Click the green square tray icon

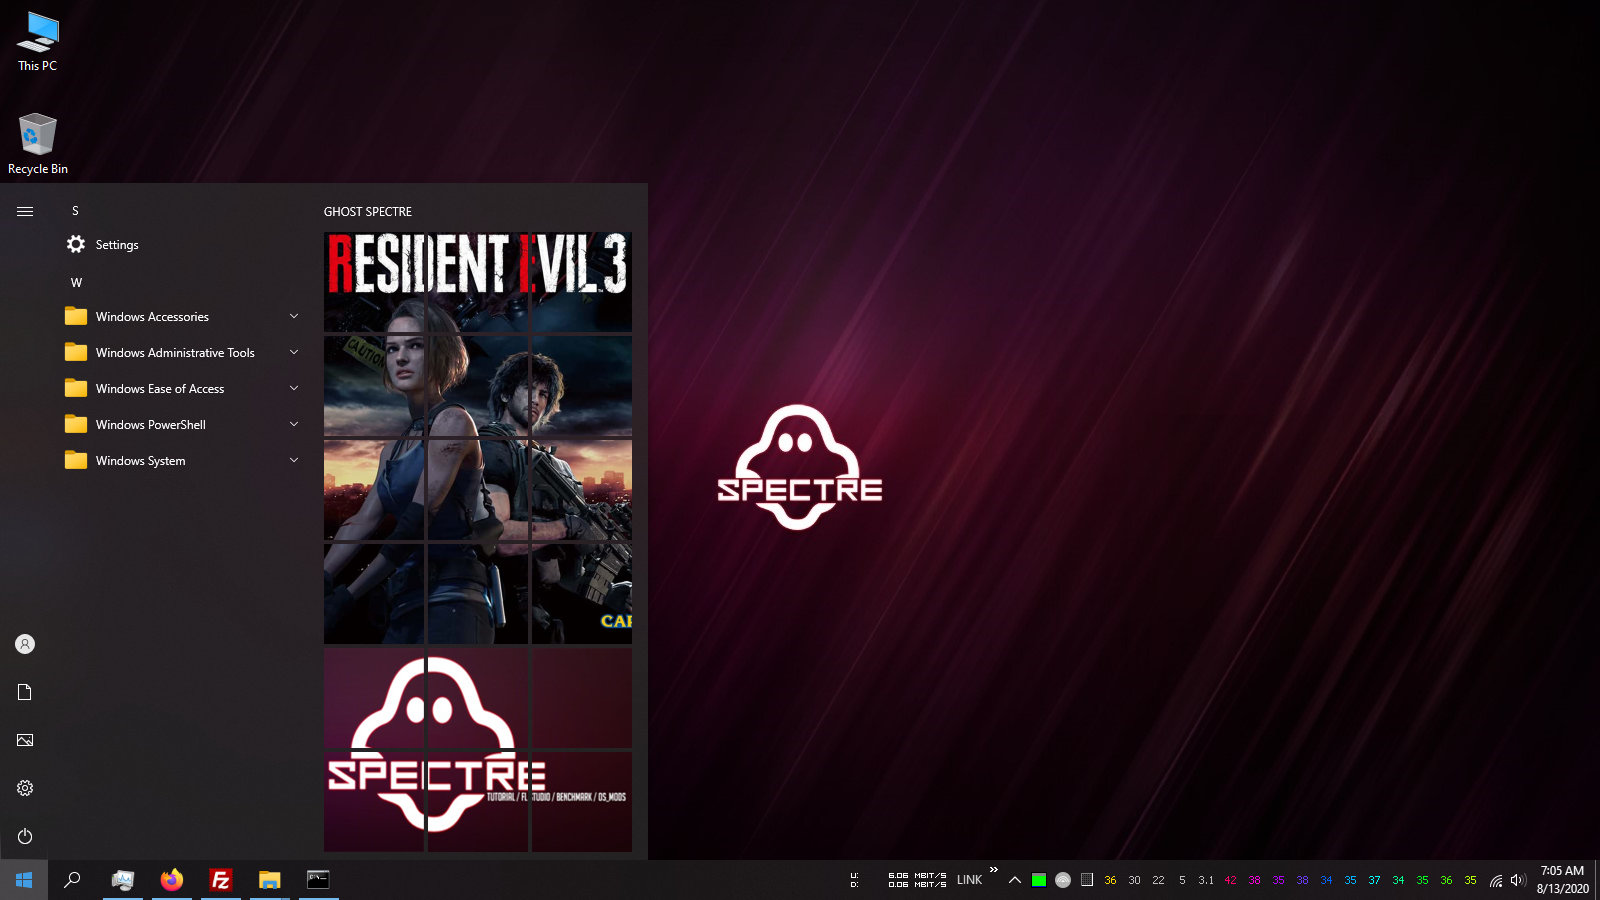point(1039,880)
